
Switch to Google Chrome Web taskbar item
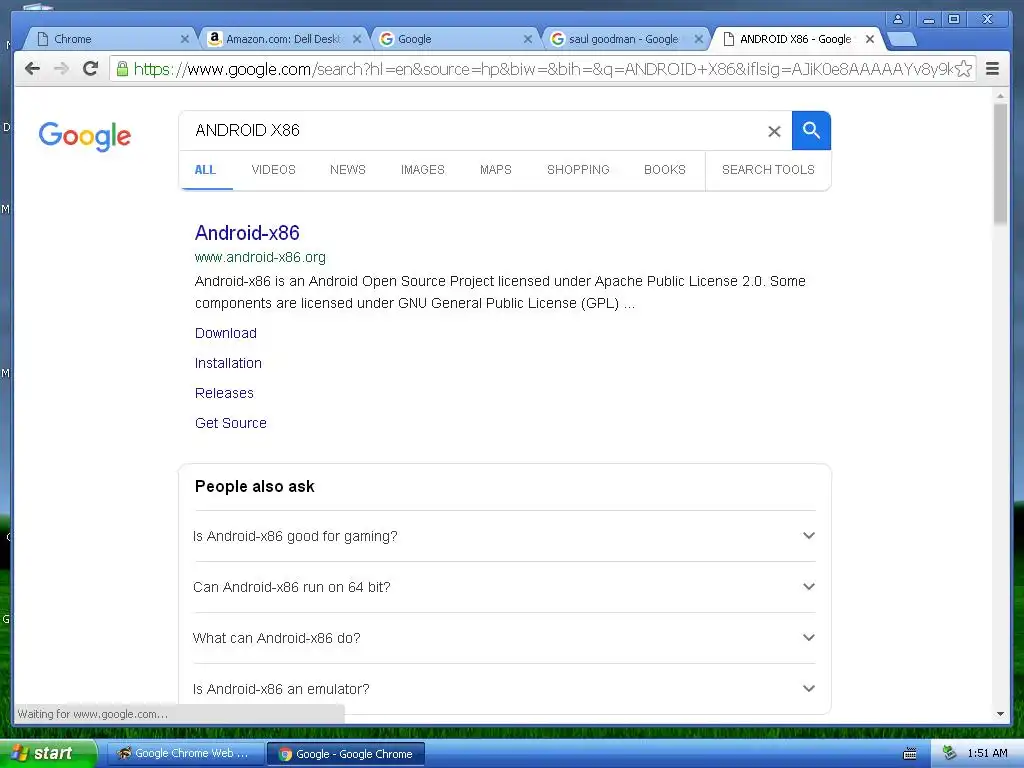click(184, 754)
